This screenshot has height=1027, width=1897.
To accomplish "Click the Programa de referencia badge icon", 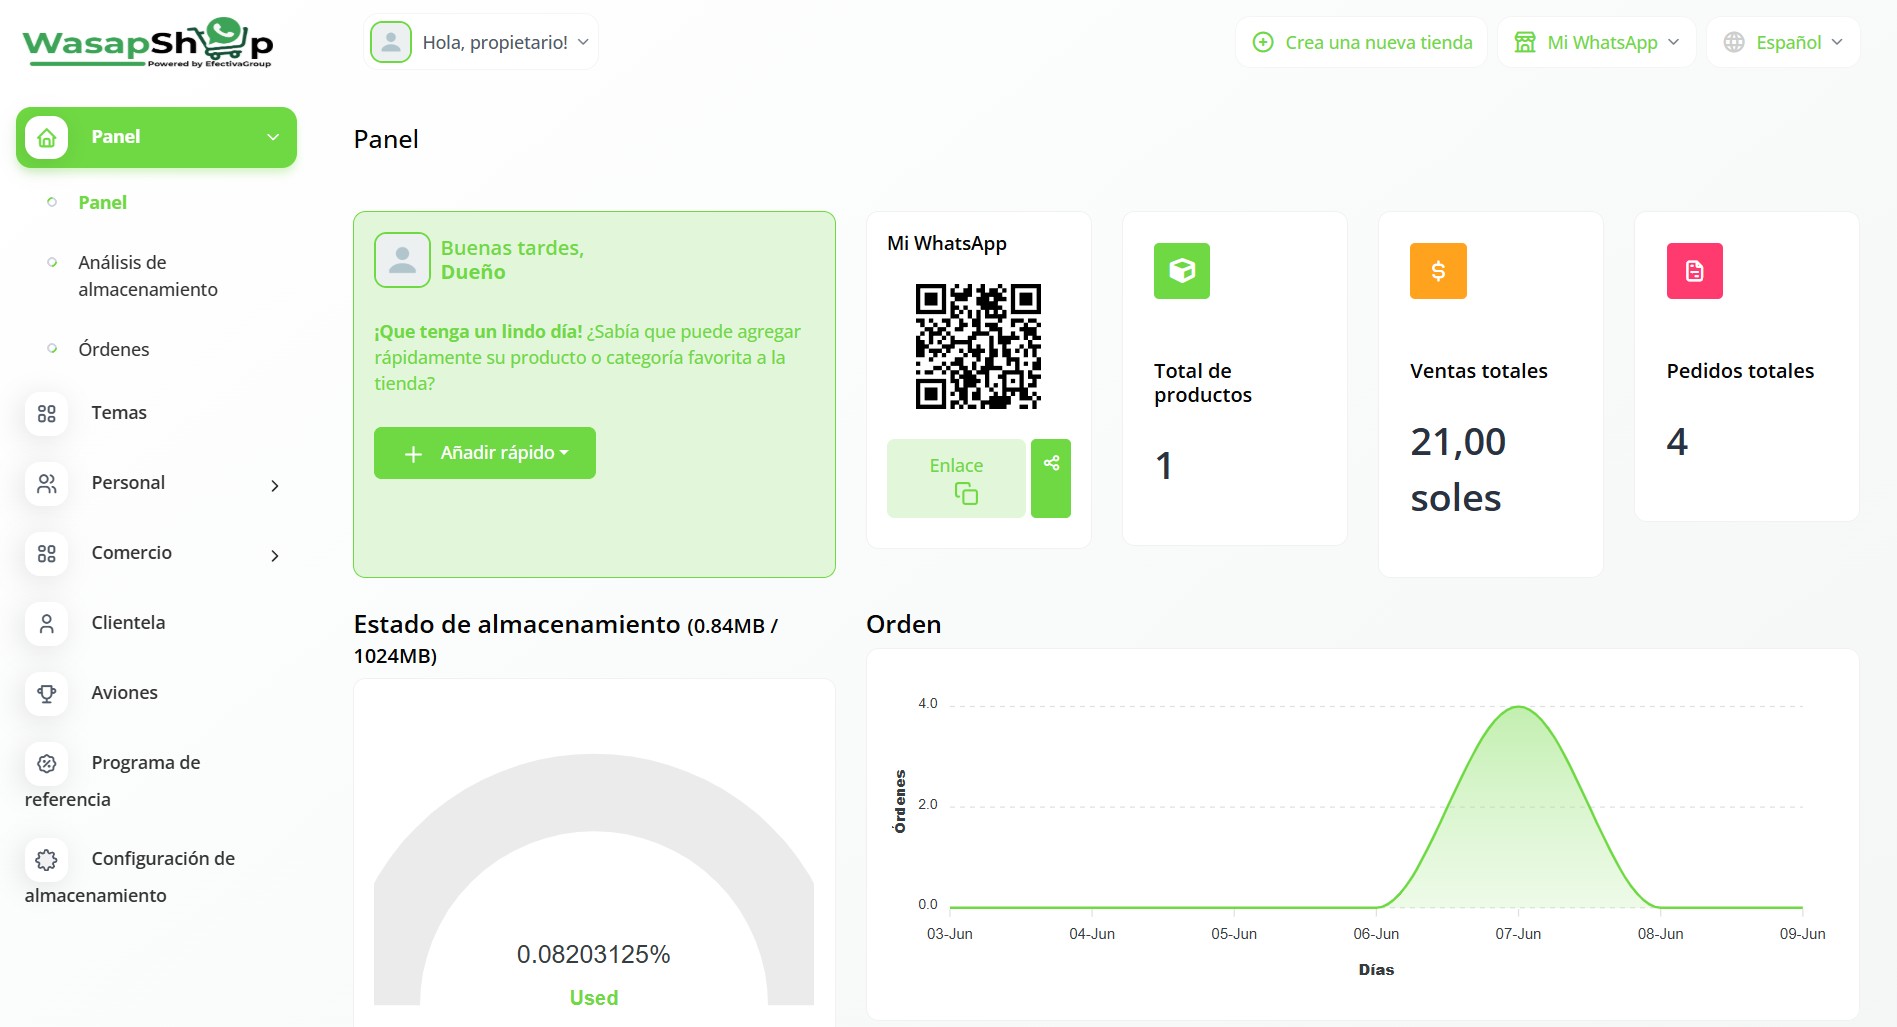I will pyautogui.click(x=47, y=764).
